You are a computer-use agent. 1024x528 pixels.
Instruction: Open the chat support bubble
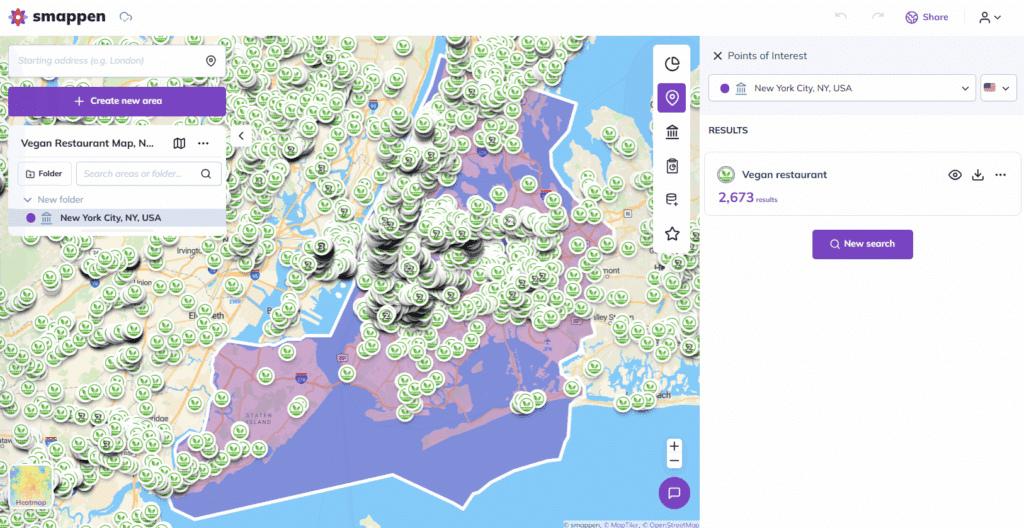pyautogui.click(x=674, y=492)
